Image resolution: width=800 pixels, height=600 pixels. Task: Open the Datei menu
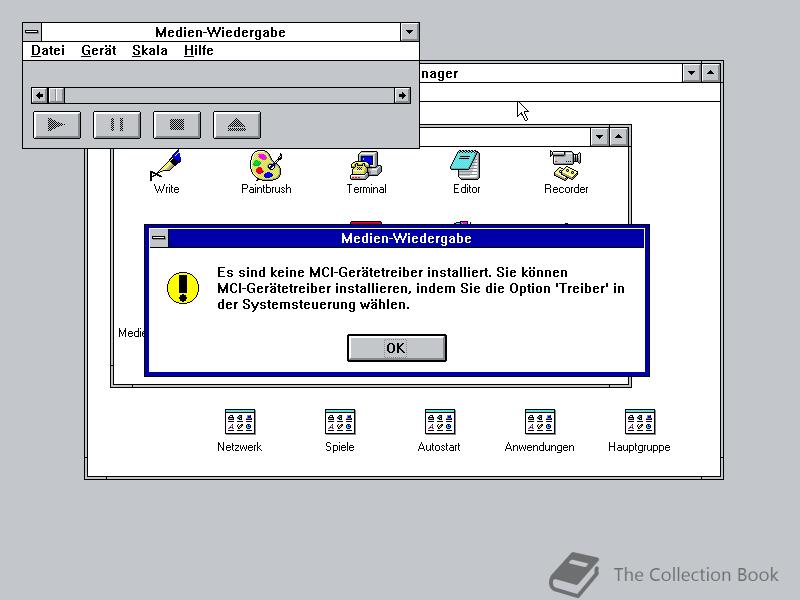point(48,51)
